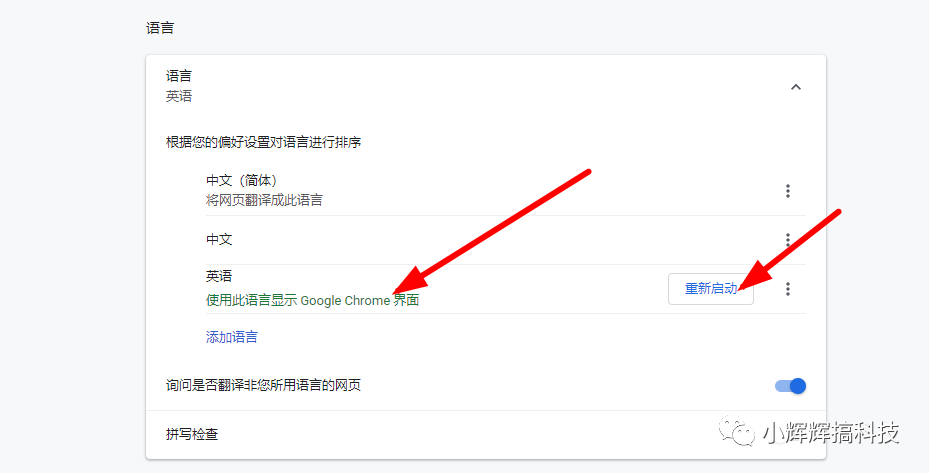
Task: Click the 语言 page section heading
Action: 160,28
